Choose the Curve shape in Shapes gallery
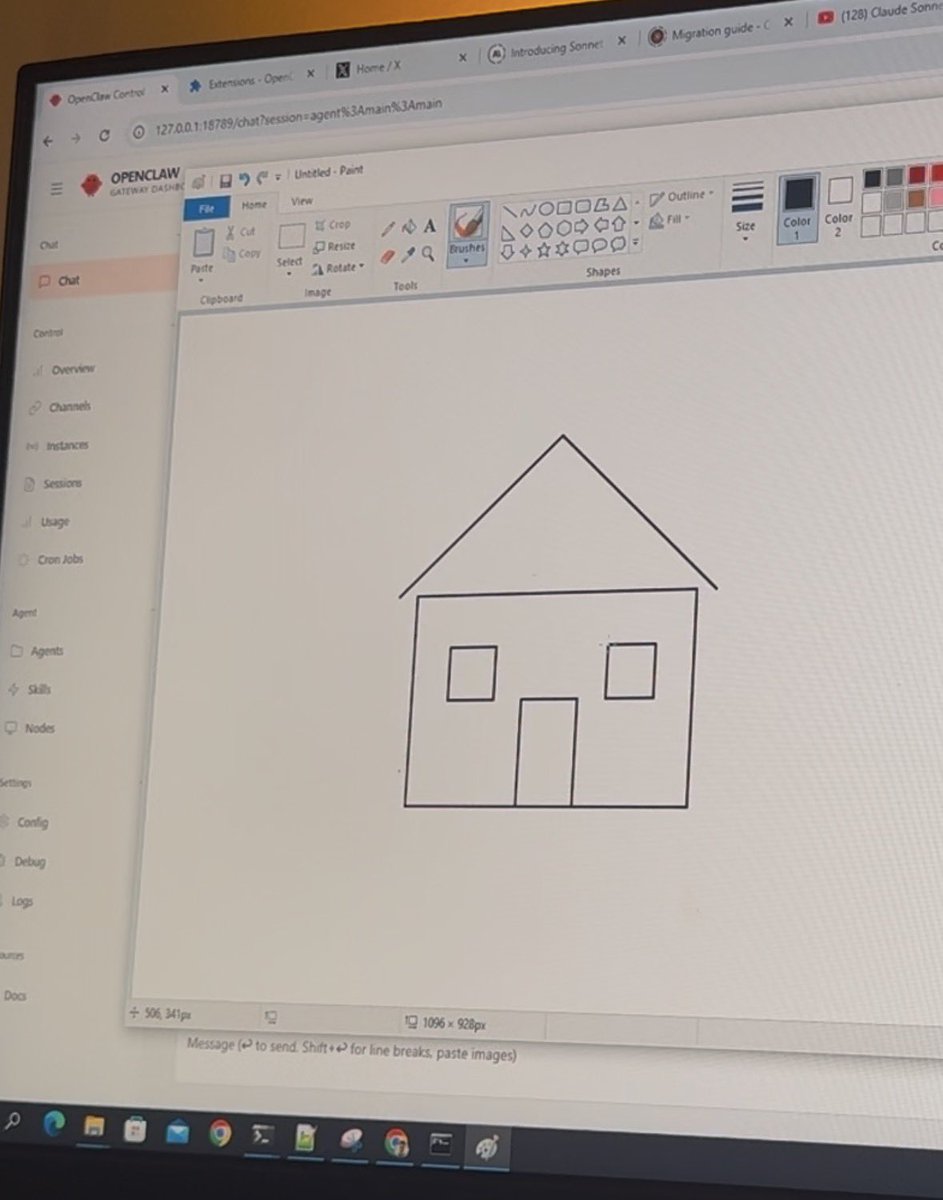The image size is (943, 1200). [528, 210]
